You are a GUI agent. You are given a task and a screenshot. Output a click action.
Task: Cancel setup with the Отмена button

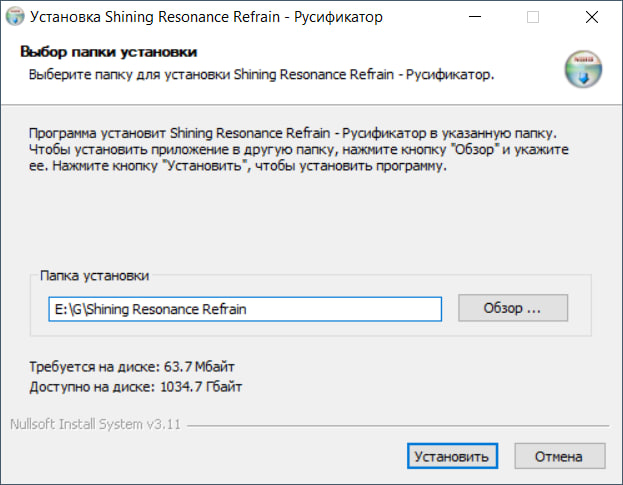[x=559, y=457]
